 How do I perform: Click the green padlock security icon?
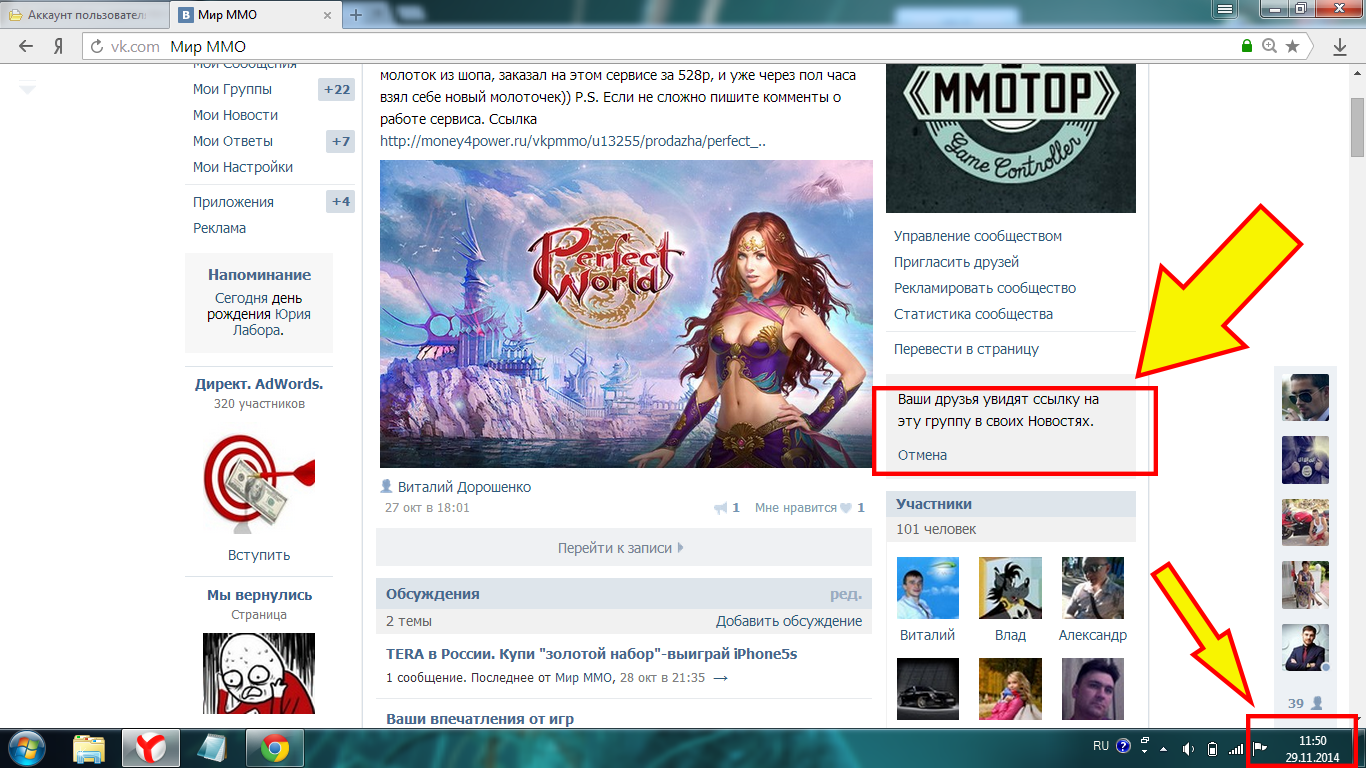point(1246,46)
